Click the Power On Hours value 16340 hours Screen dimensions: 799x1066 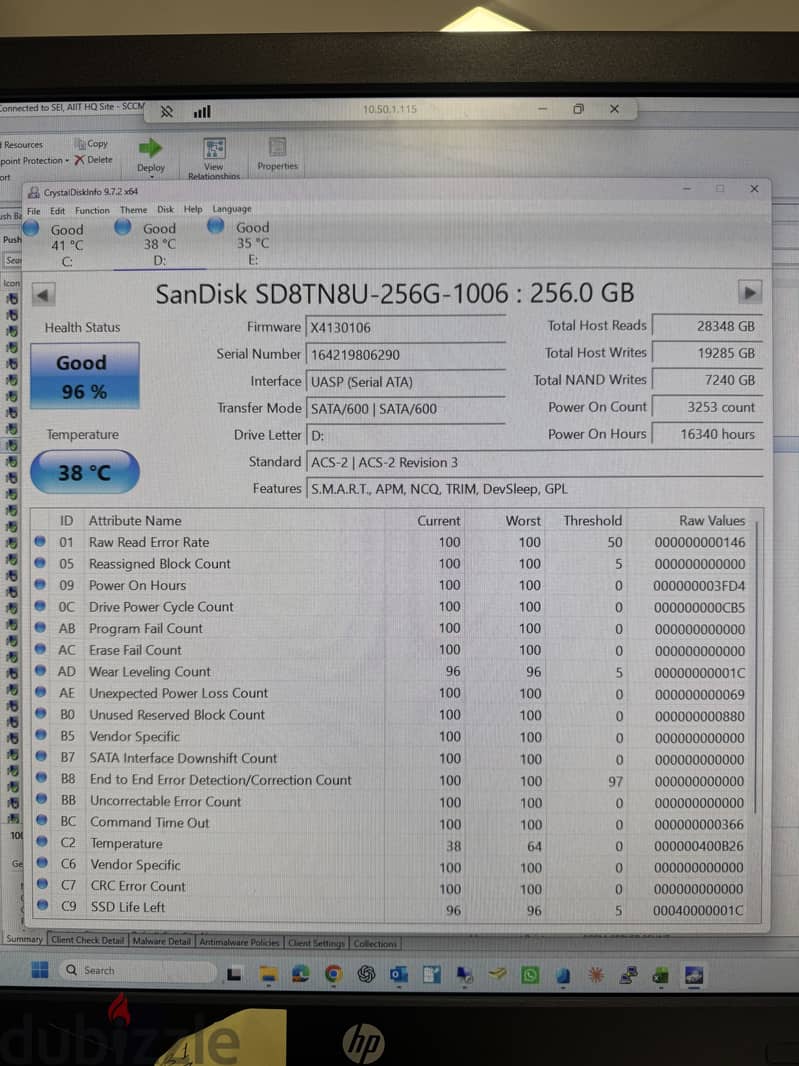707,434
